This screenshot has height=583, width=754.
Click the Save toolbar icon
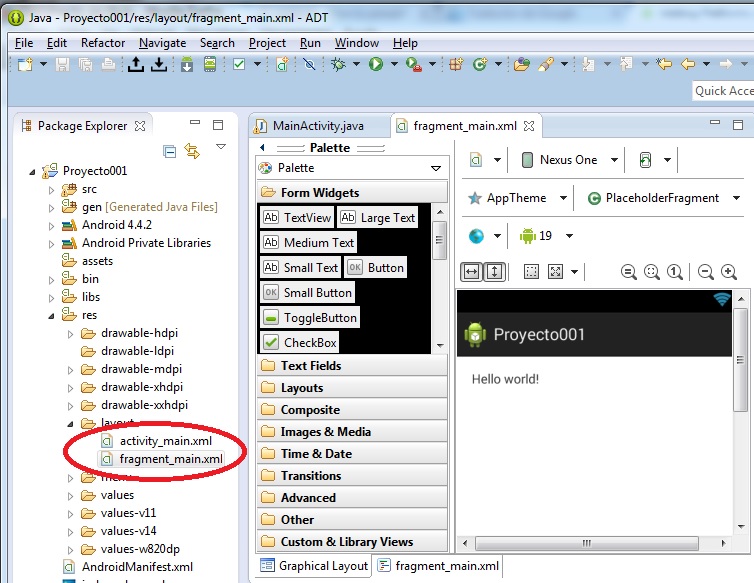click(62, 64)
